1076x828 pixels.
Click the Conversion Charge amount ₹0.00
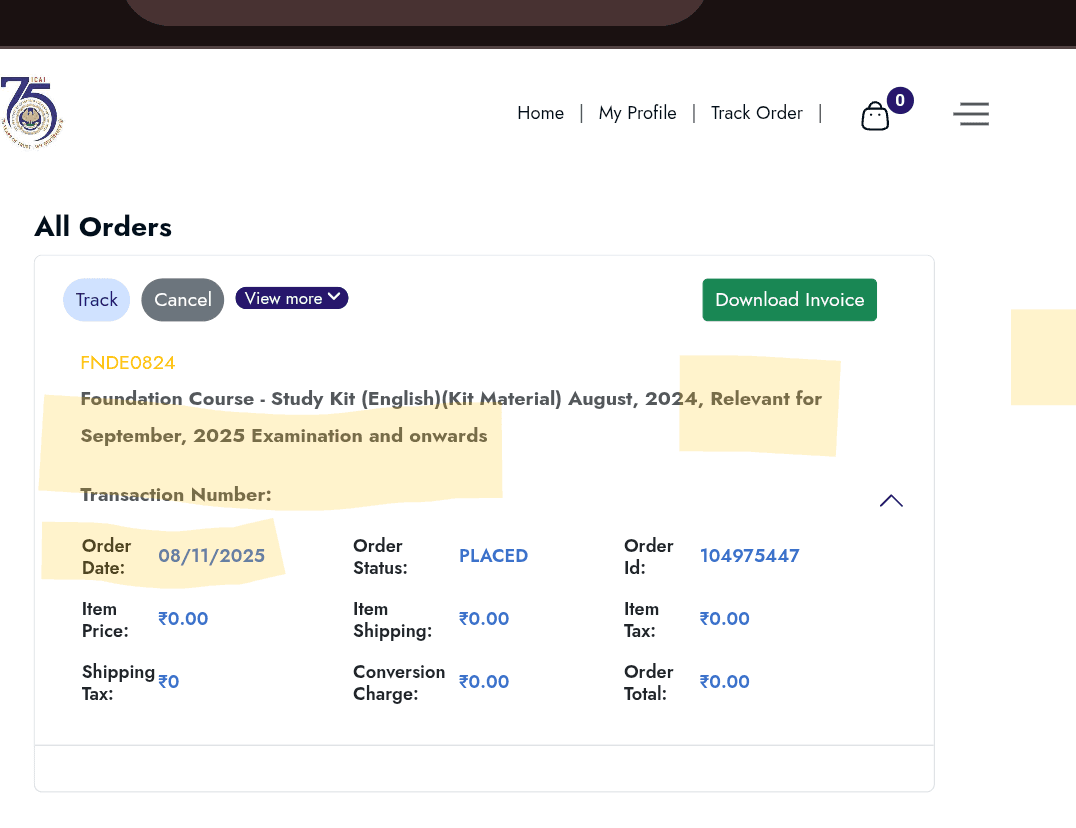484,681
